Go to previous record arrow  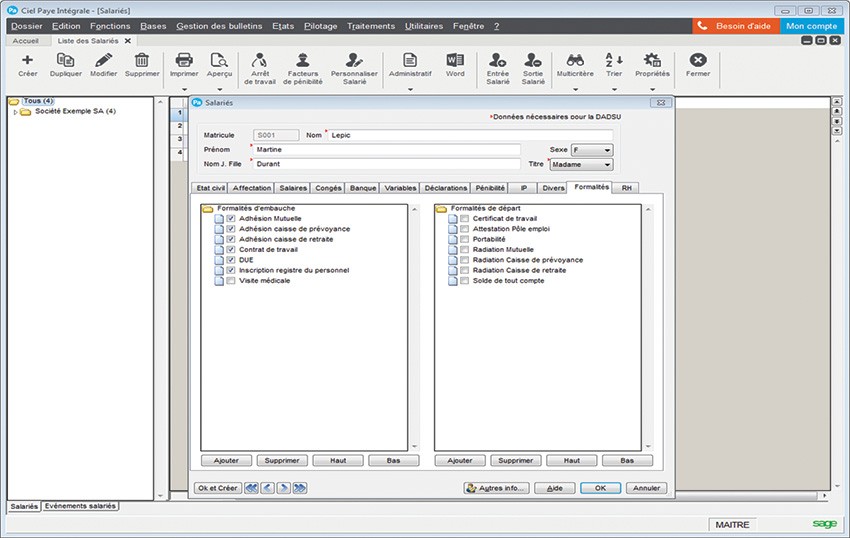tap(267, 488)
